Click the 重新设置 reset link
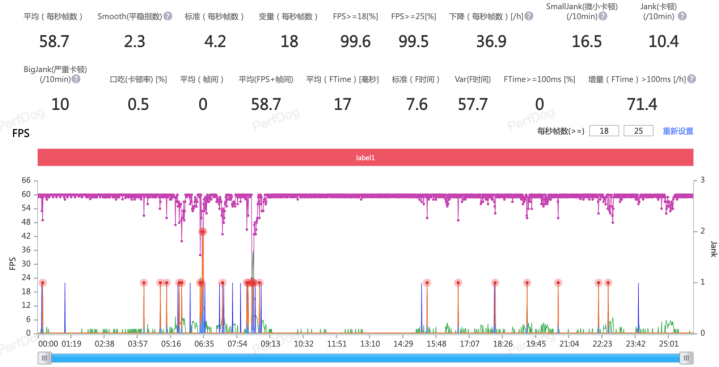The width and height of the screenshot is (719, 367). click(678, 131)
